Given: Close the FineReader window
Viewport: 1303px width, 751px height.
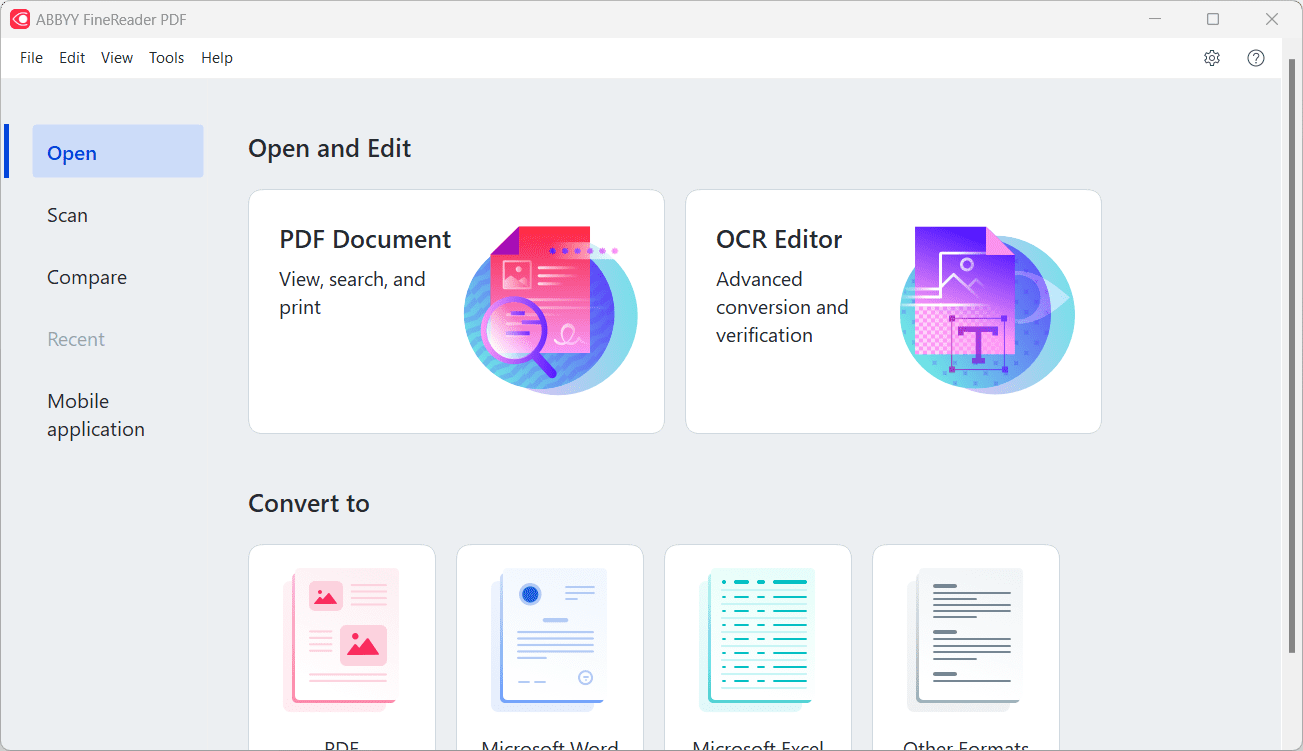Looking at the screenshot, I should [x=1272, y=19].
